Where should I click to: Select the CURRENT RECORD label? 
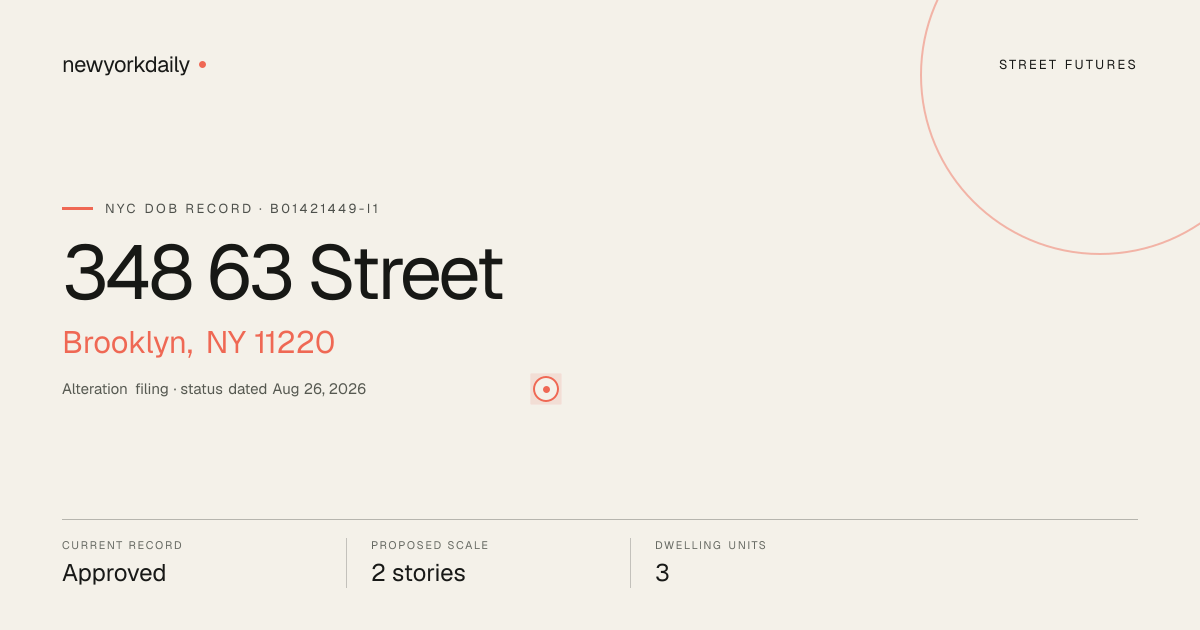pyautogui.click(x=122, y=546)
